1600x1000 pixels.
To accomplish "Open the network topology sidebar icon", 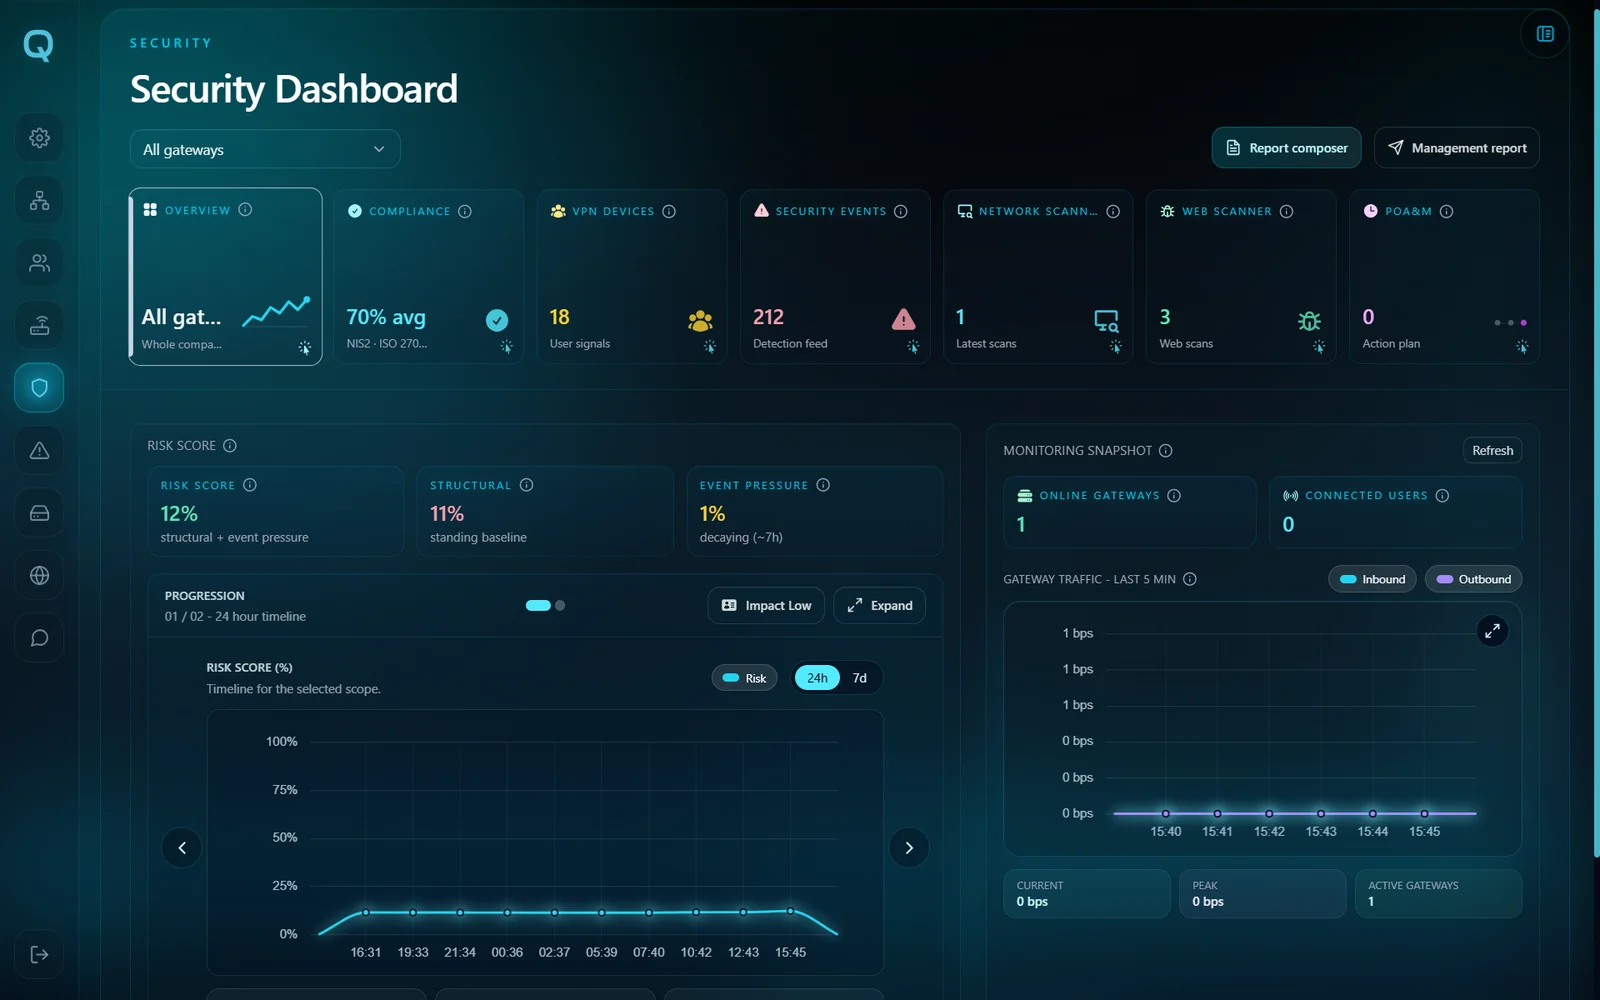I will click(39, 201).
